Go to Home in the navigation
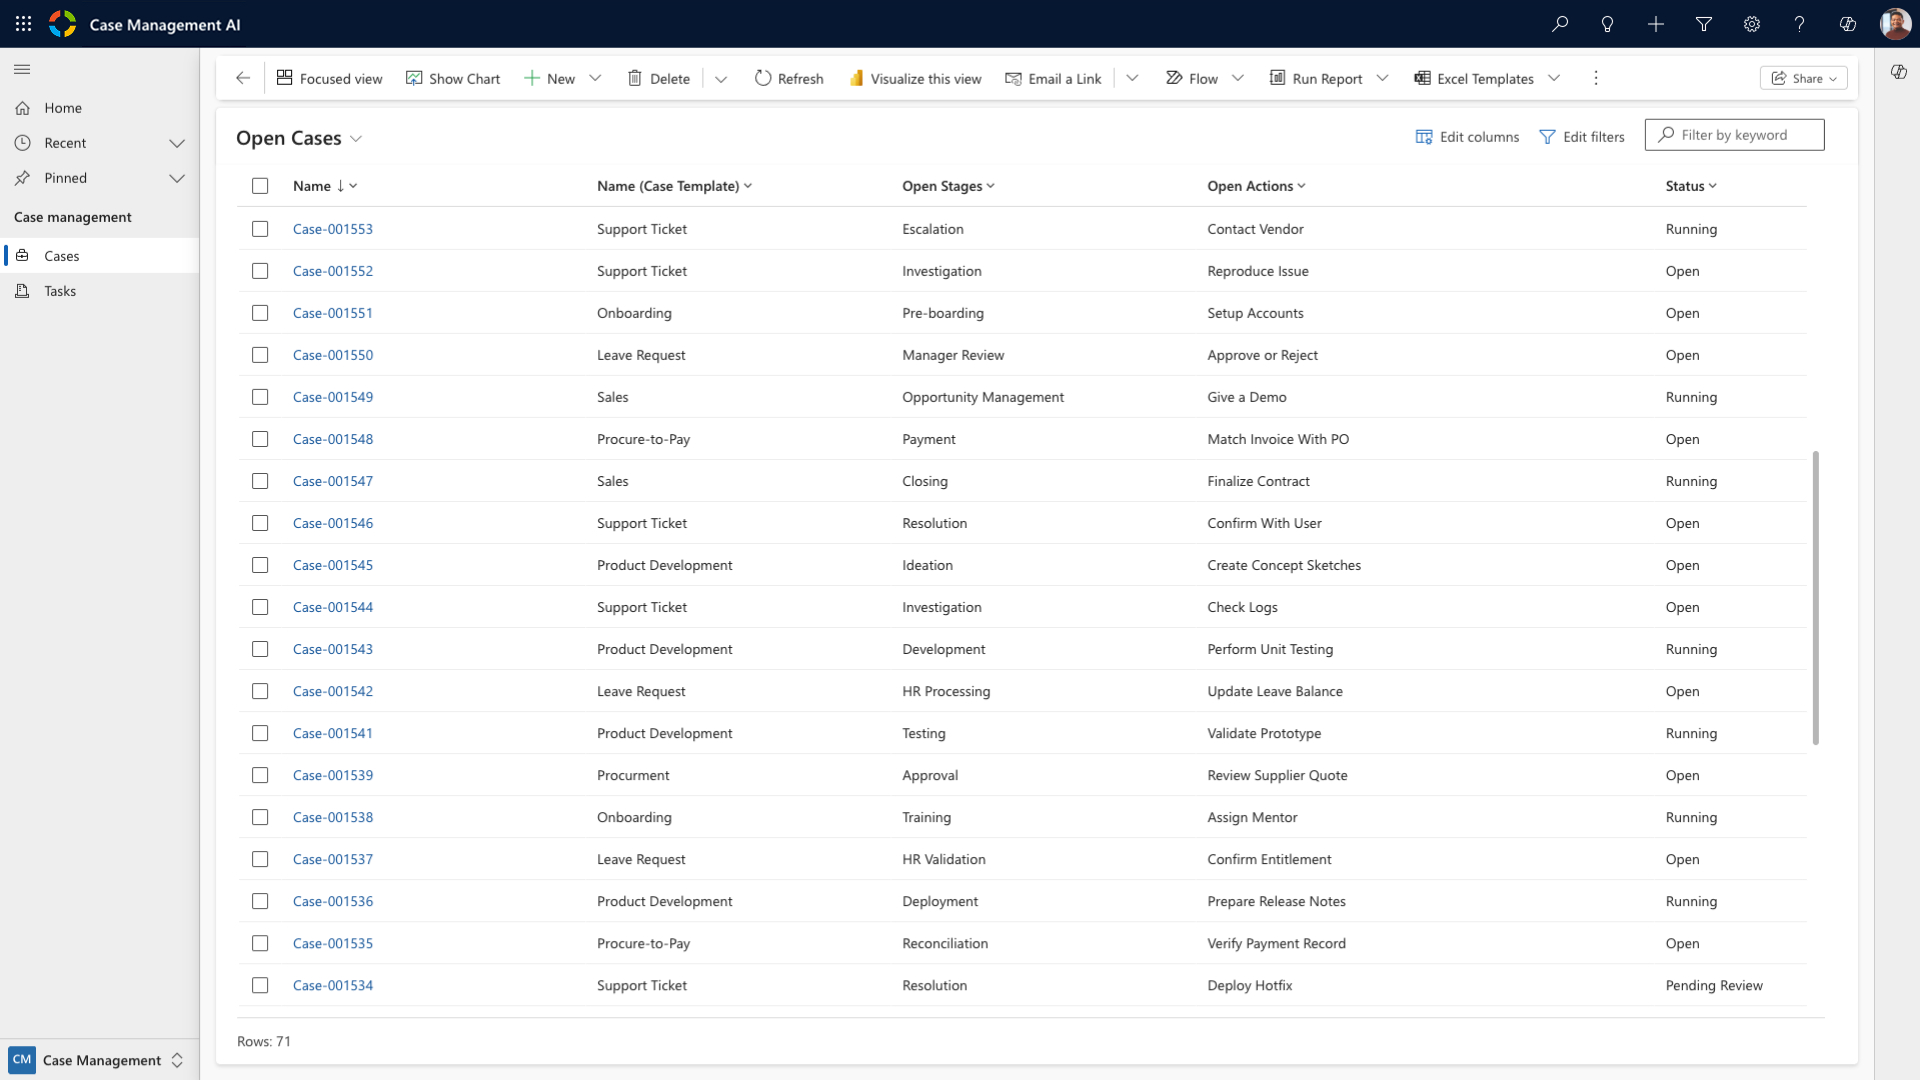 (x=63, y=108)
